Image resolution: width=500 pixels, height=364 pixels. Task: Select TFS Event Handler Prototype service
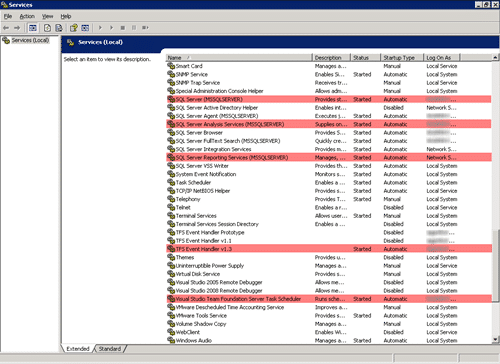(x=329, y=232)
